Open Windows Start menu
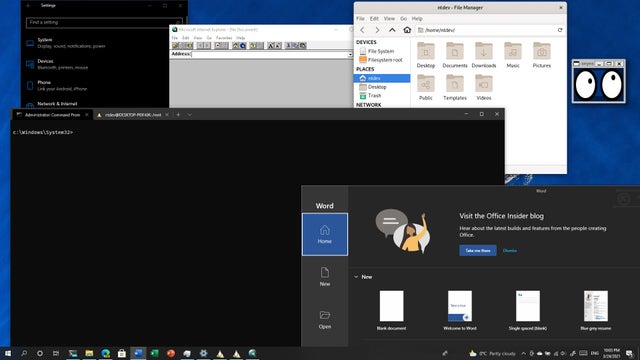 (x=8, y=353)
